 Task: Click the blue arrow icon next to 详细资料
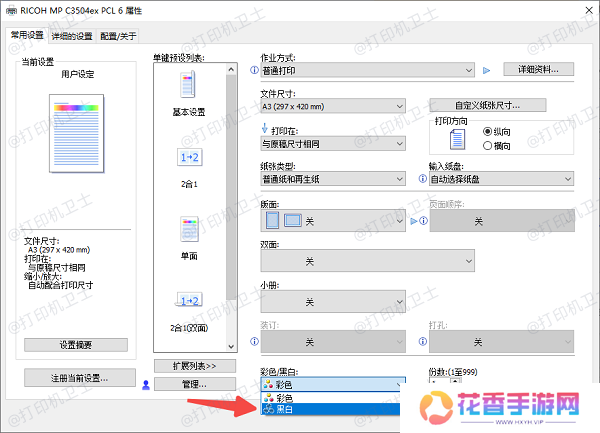488,71
